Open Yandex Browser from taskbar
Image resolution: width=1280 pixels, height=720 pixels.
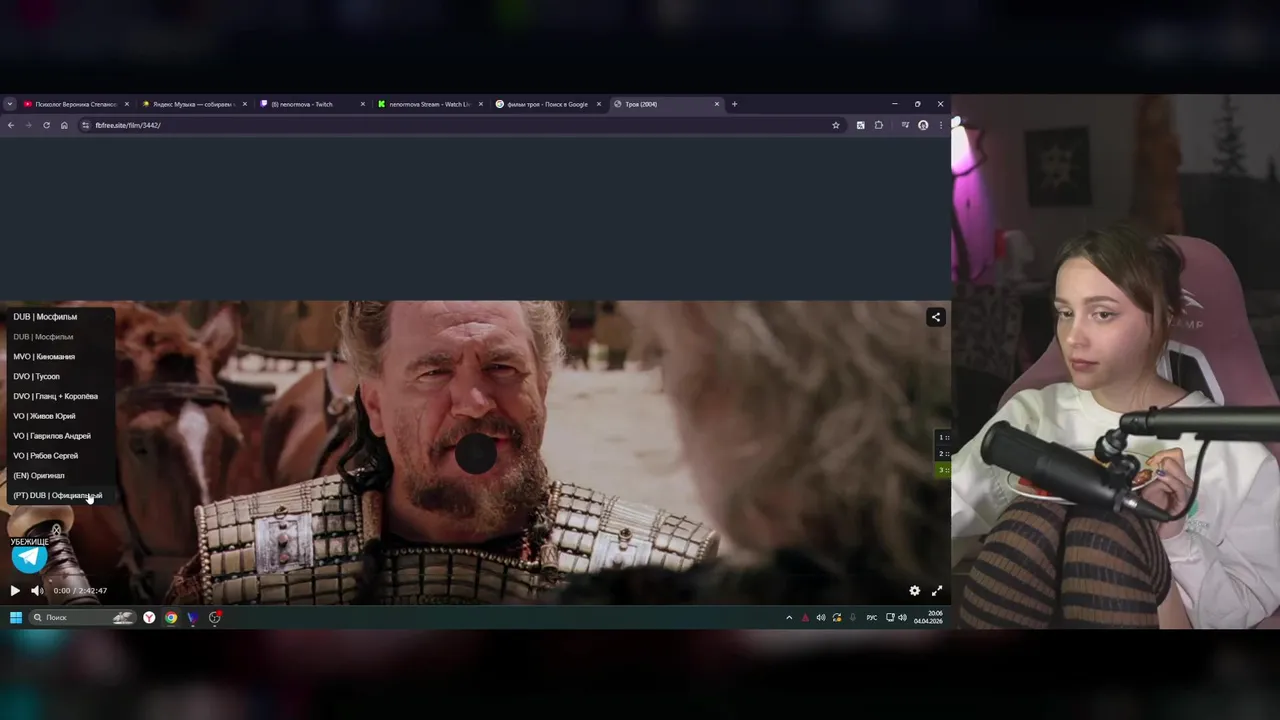point(149,618)
